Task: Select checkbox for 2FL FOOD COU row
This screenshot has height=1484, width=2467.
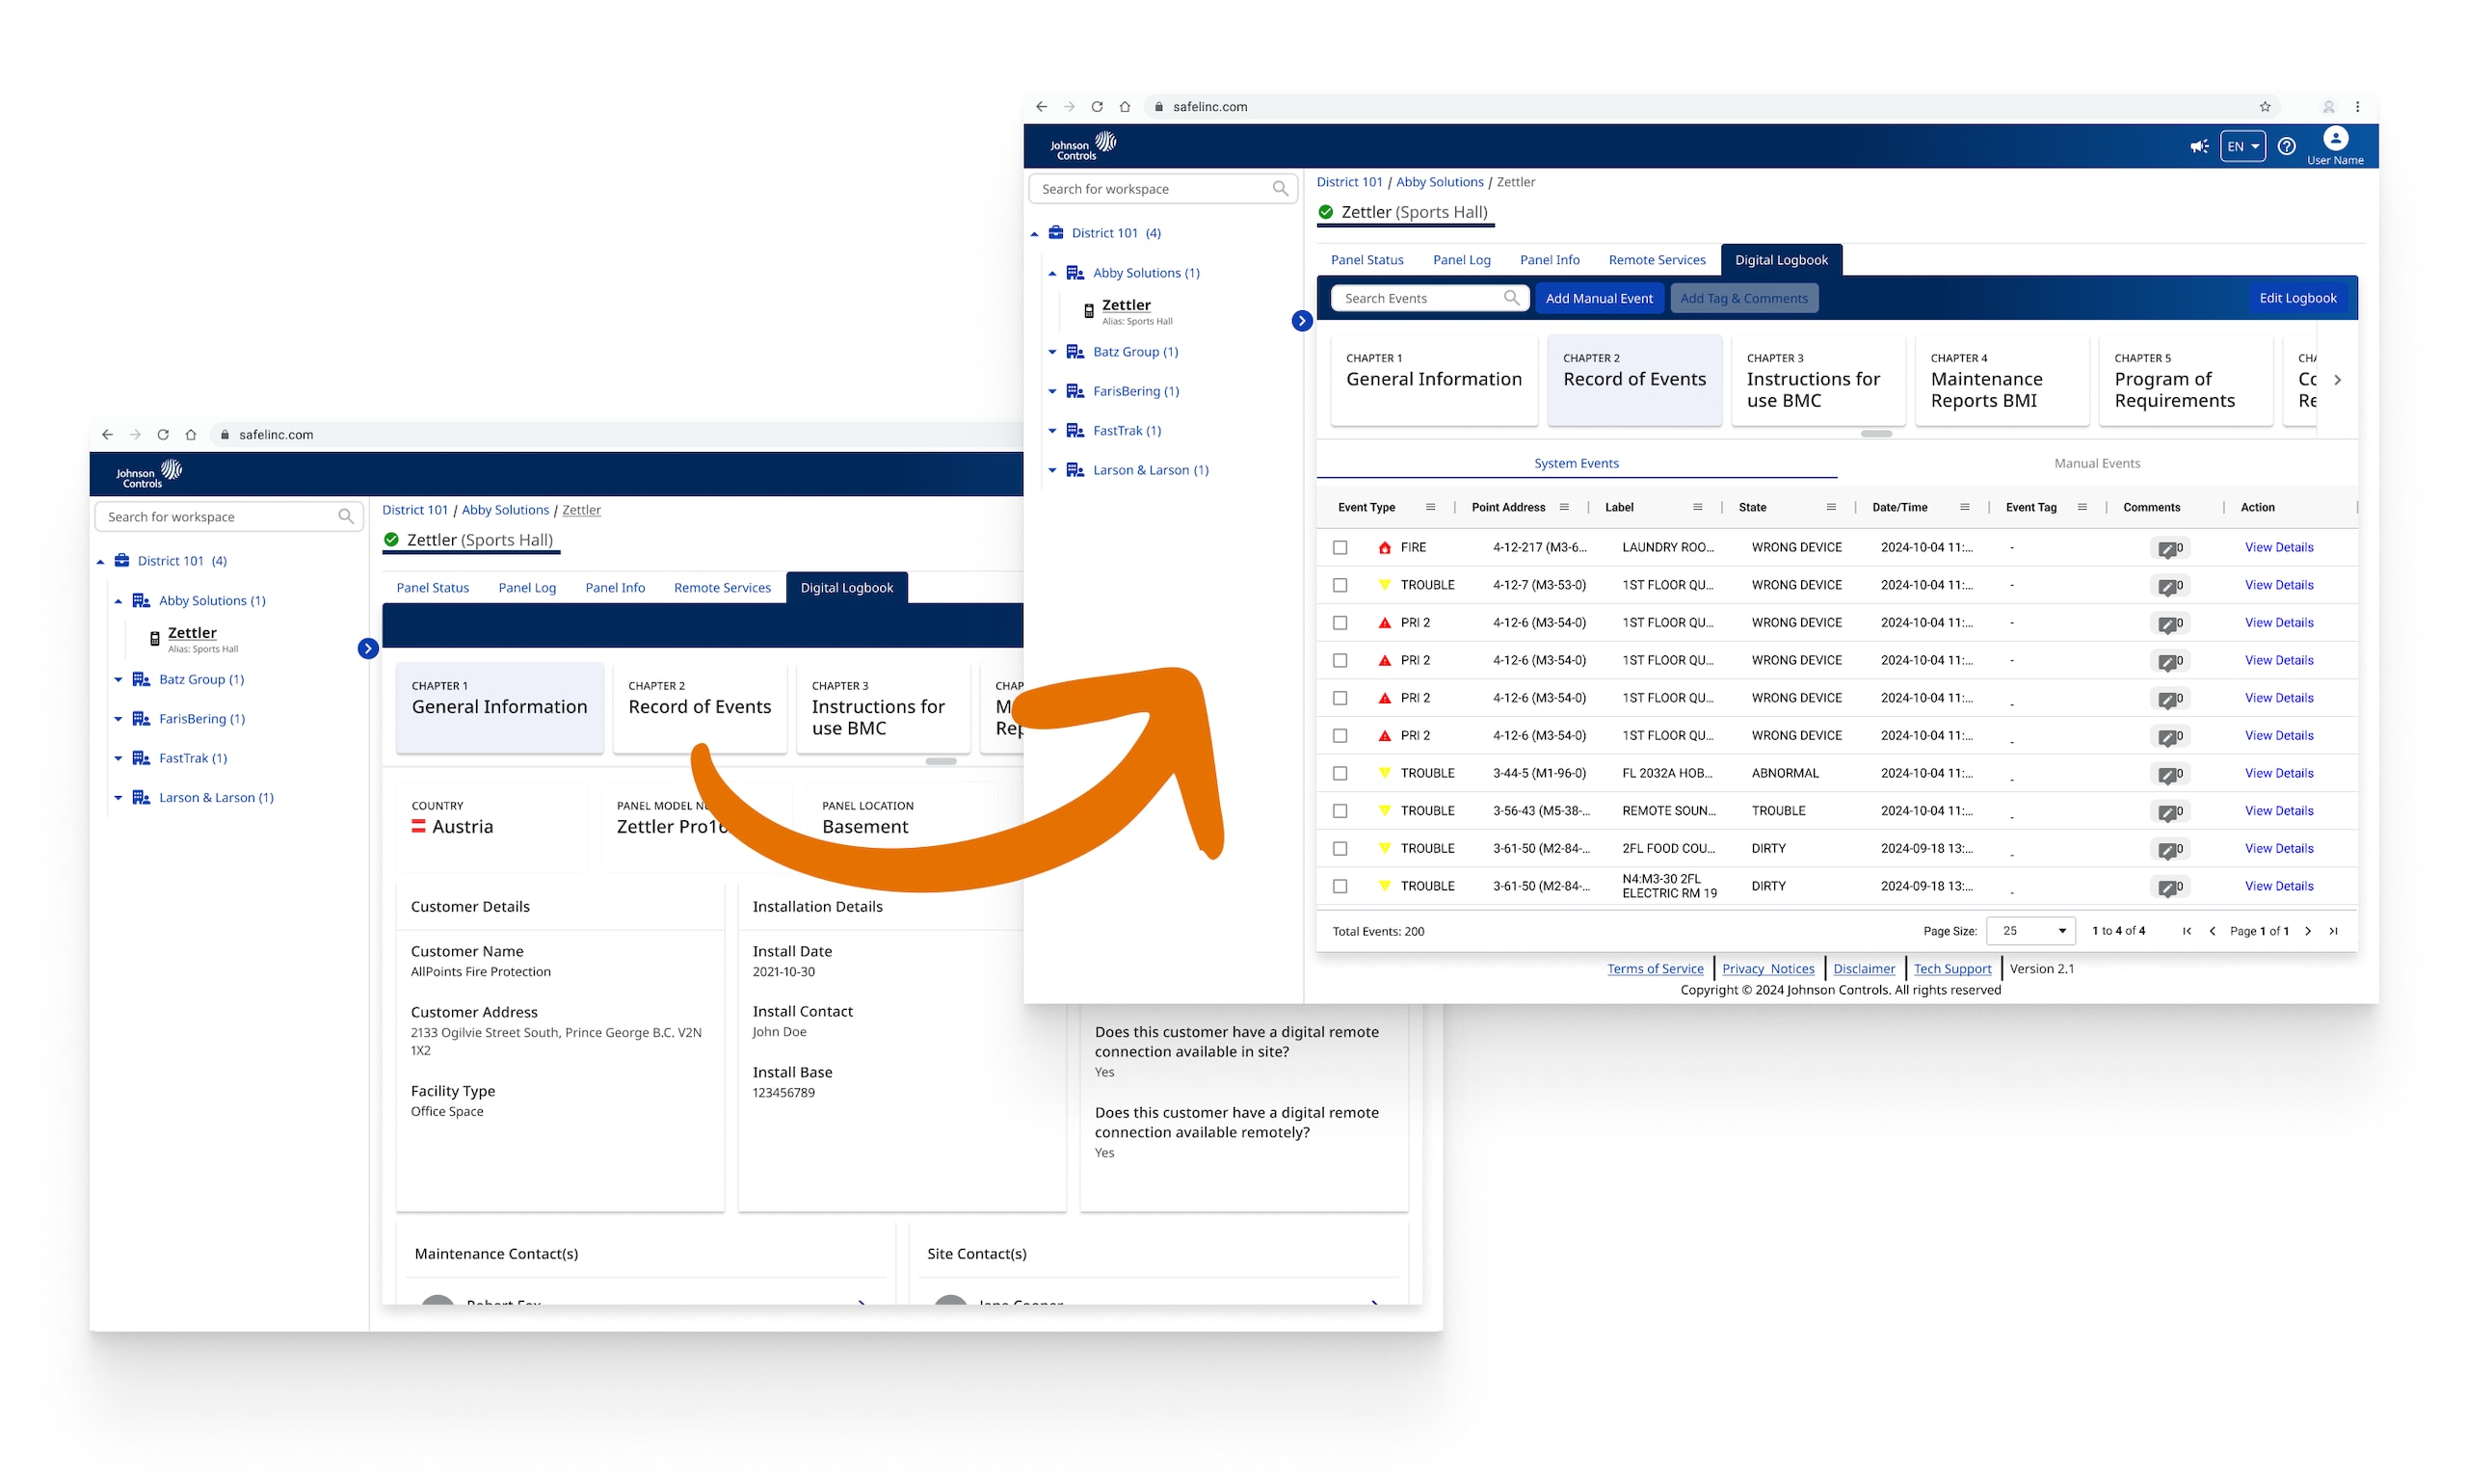Action: (1340, 848)
